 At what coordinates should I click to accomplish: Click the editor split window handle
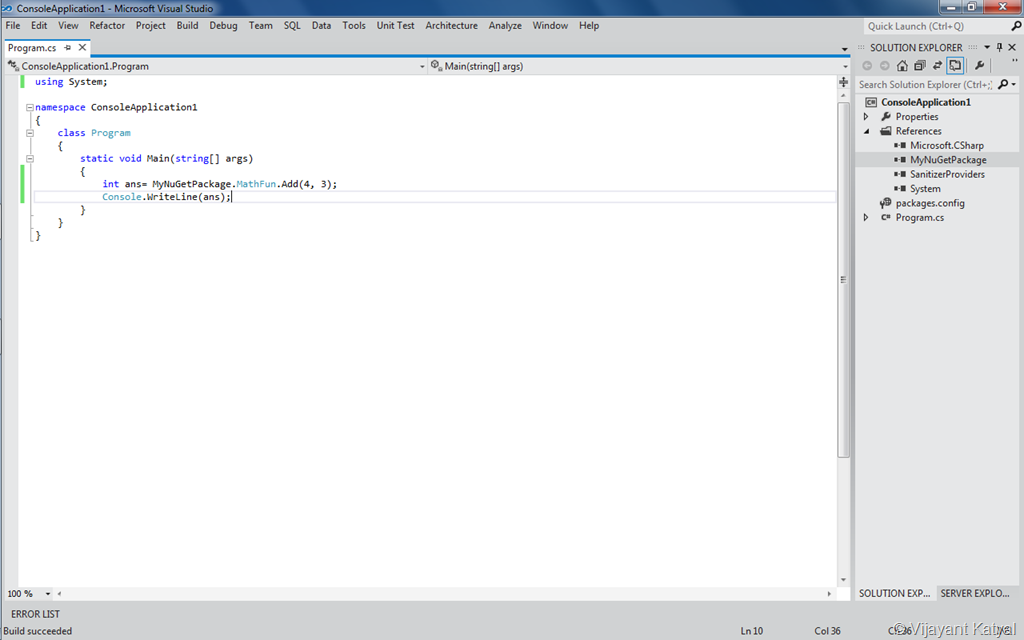[844, 82]
